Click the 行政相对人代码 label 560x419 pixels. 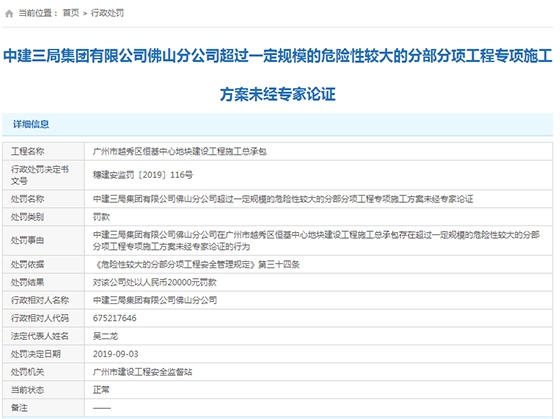pos(40,318)
